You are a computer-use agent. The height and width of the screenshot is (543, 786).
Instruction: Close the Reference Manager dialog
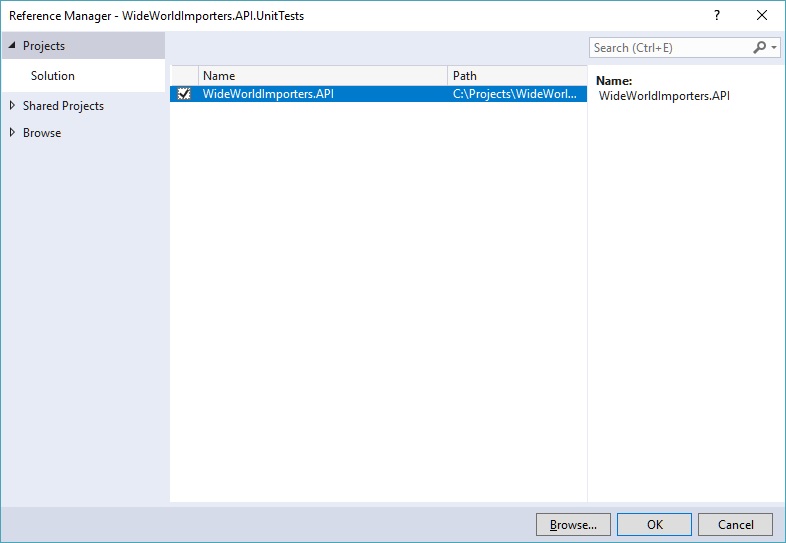point(763,15)
